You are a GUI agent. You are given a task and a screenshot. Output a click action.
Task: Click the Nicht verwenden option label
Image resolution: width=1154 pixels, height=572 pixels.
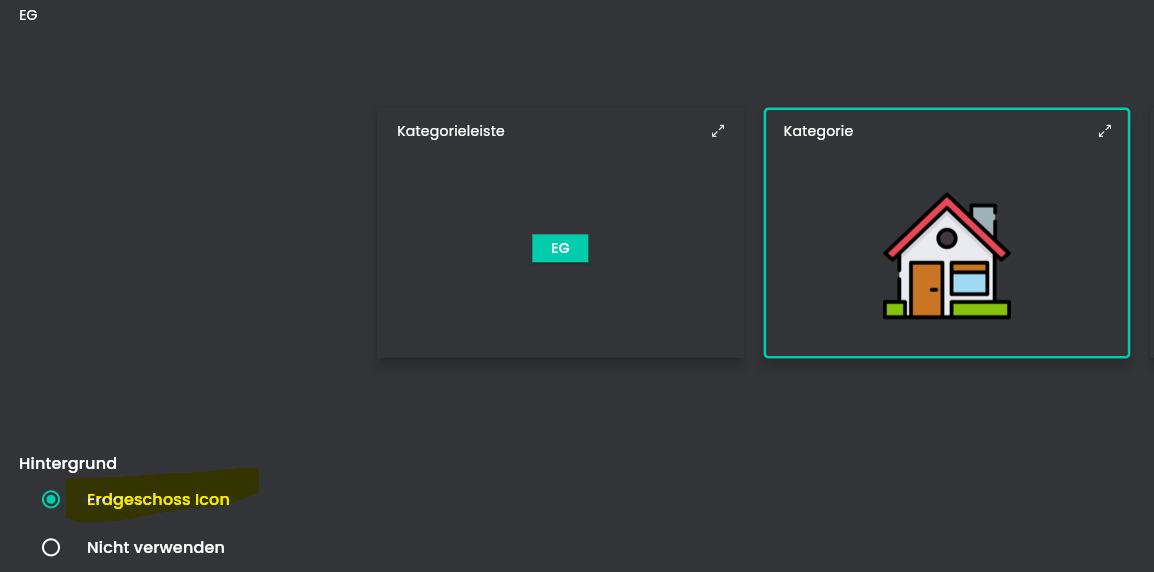(155, 547)
